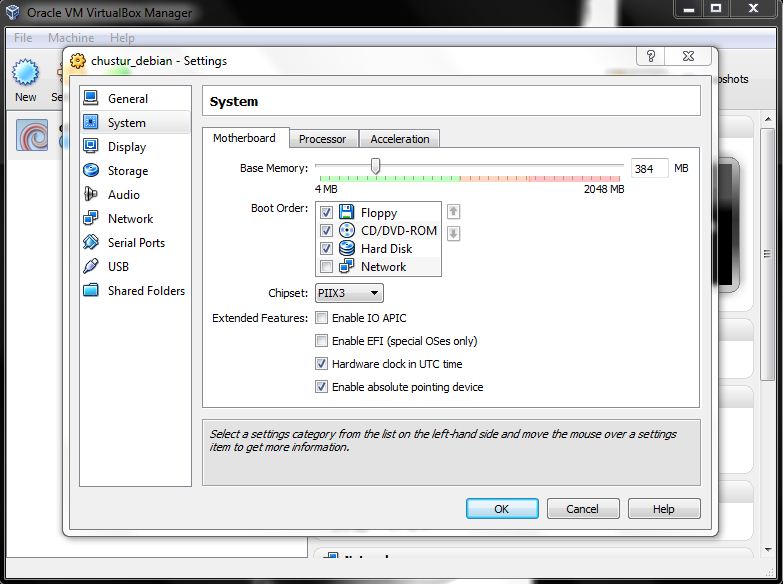Viewport: 783px width, 584px height.
Task: Open the File menu
Action: click(x=23, y=37)
